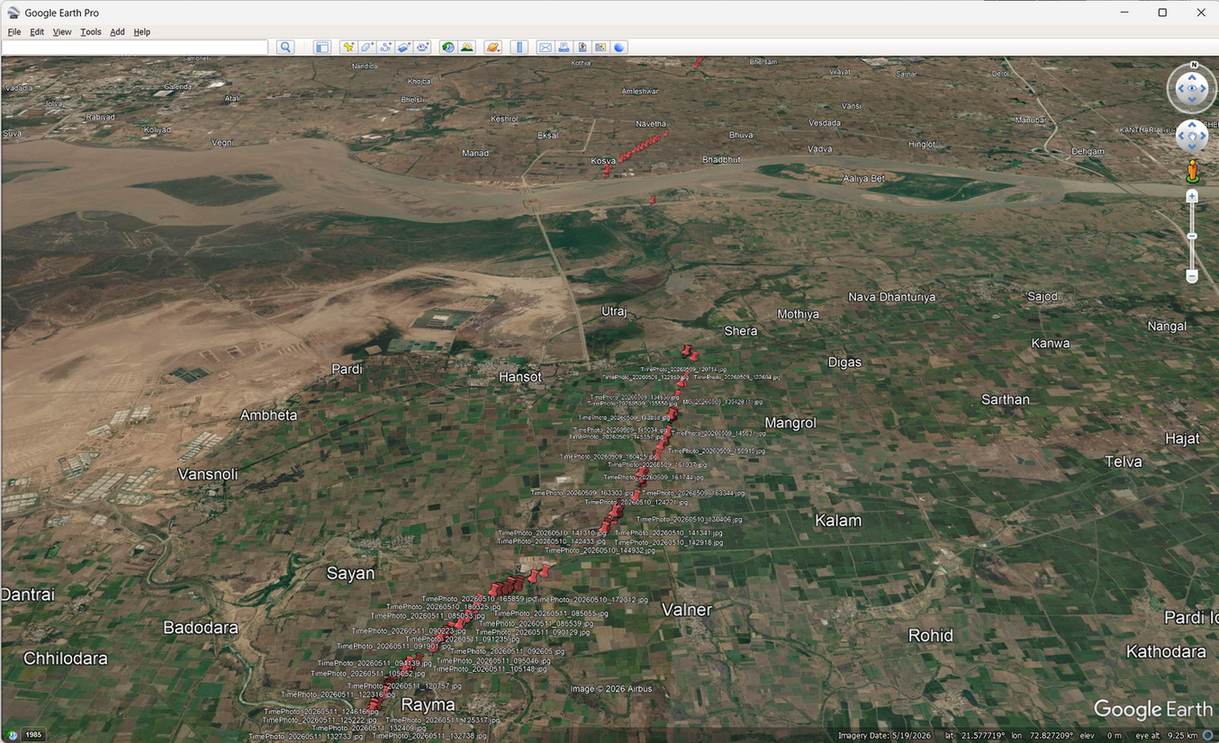Click move-right arrow on Move joystick
1219x743 pixels.
pyautogui.click(x=1203, y=137)
